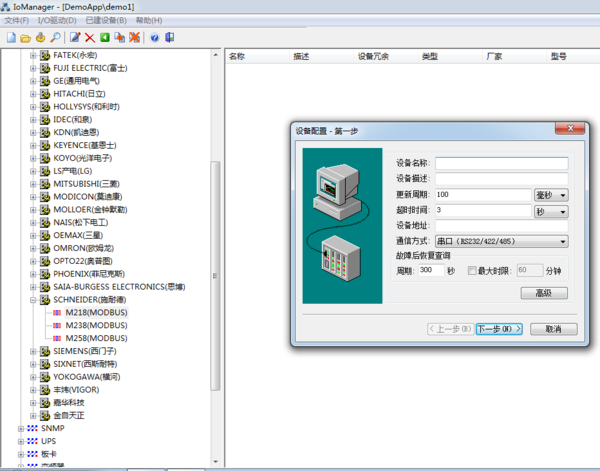This screenshot has height=471, width=600.
Task: Click the tree scrollbar down arrow
Action: click(x=215, y=462)
